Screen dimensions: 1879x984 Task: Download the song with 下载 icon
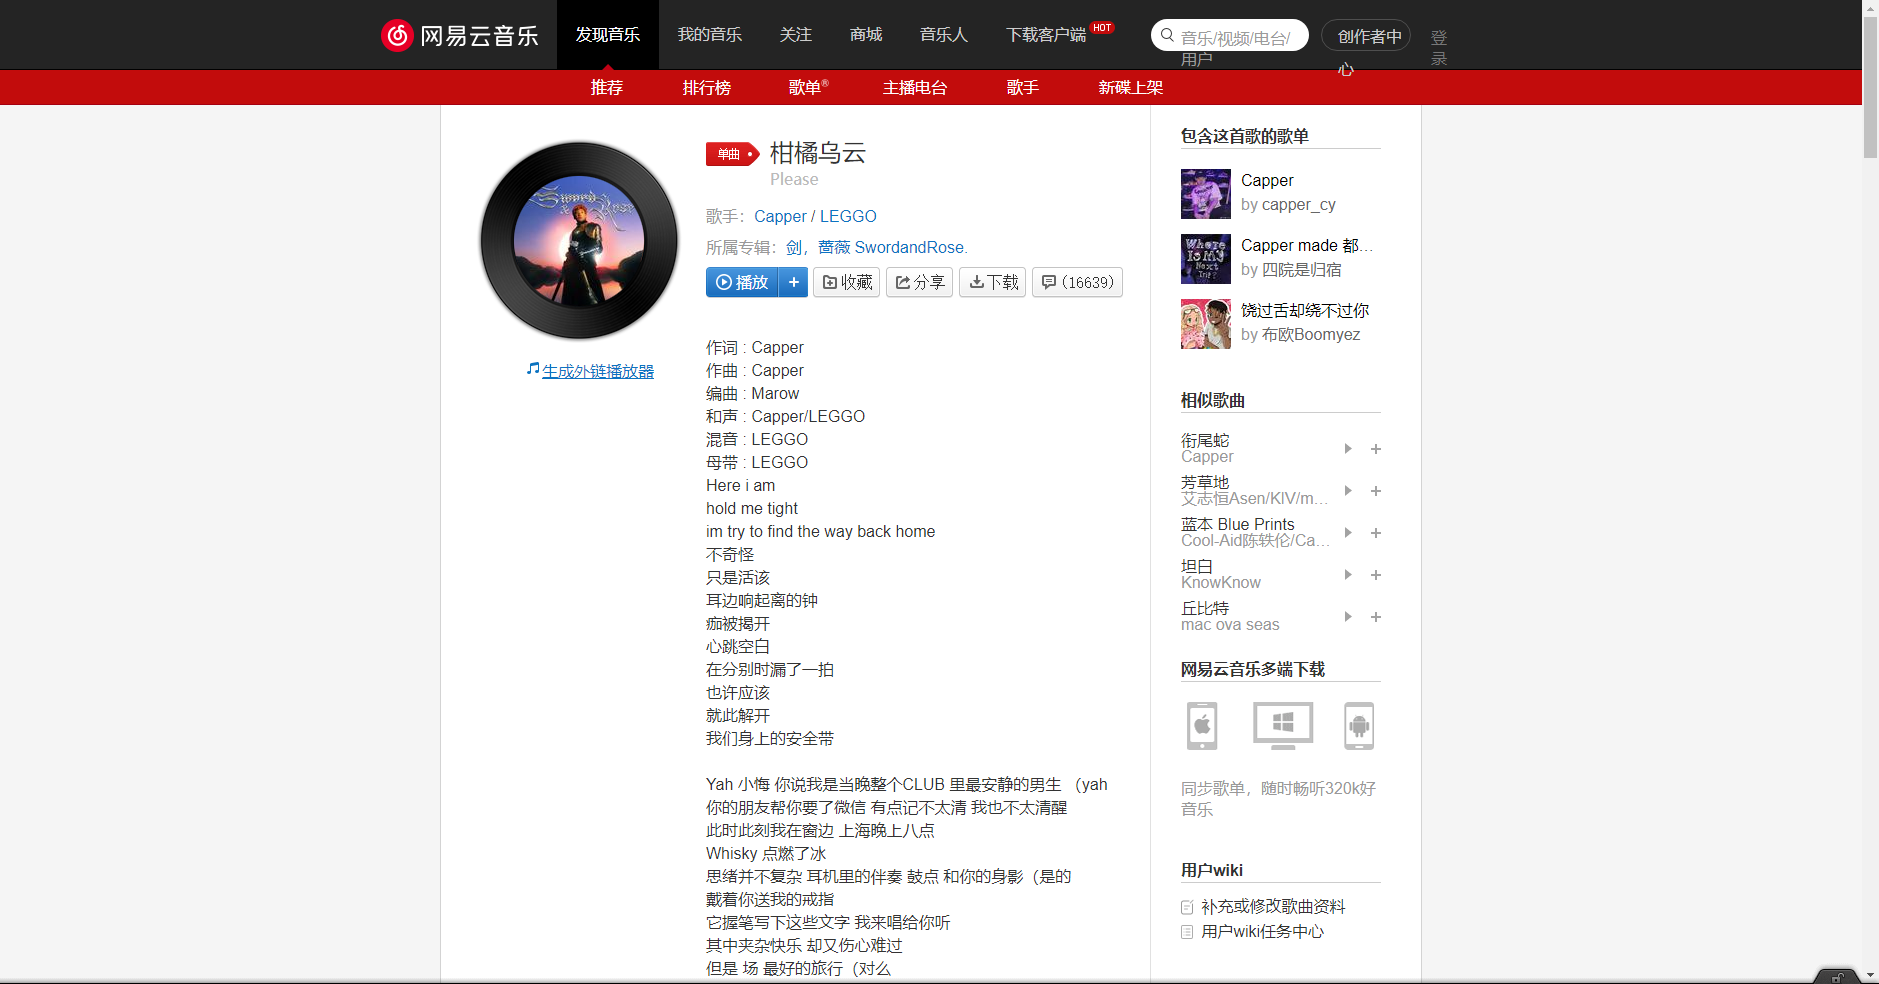point(992,282)
